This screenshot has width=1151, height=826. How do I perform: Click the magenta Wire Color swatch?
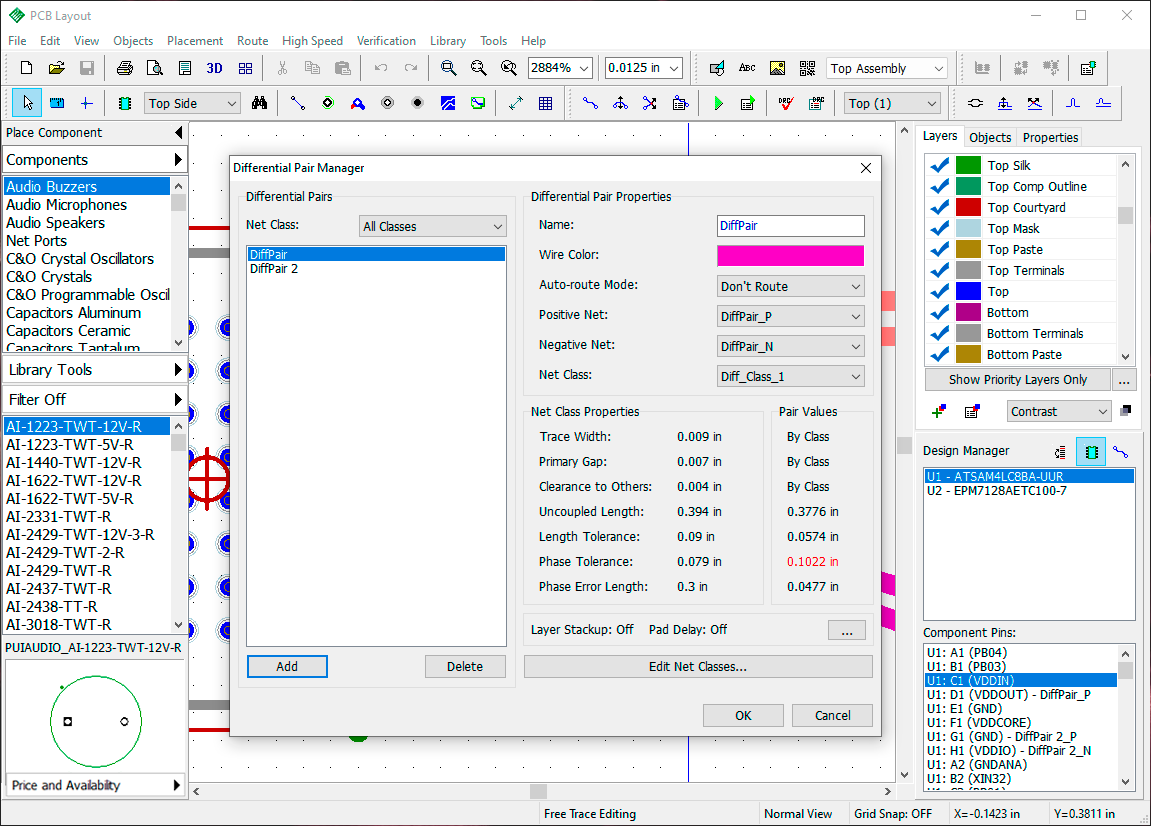[791, 256]
